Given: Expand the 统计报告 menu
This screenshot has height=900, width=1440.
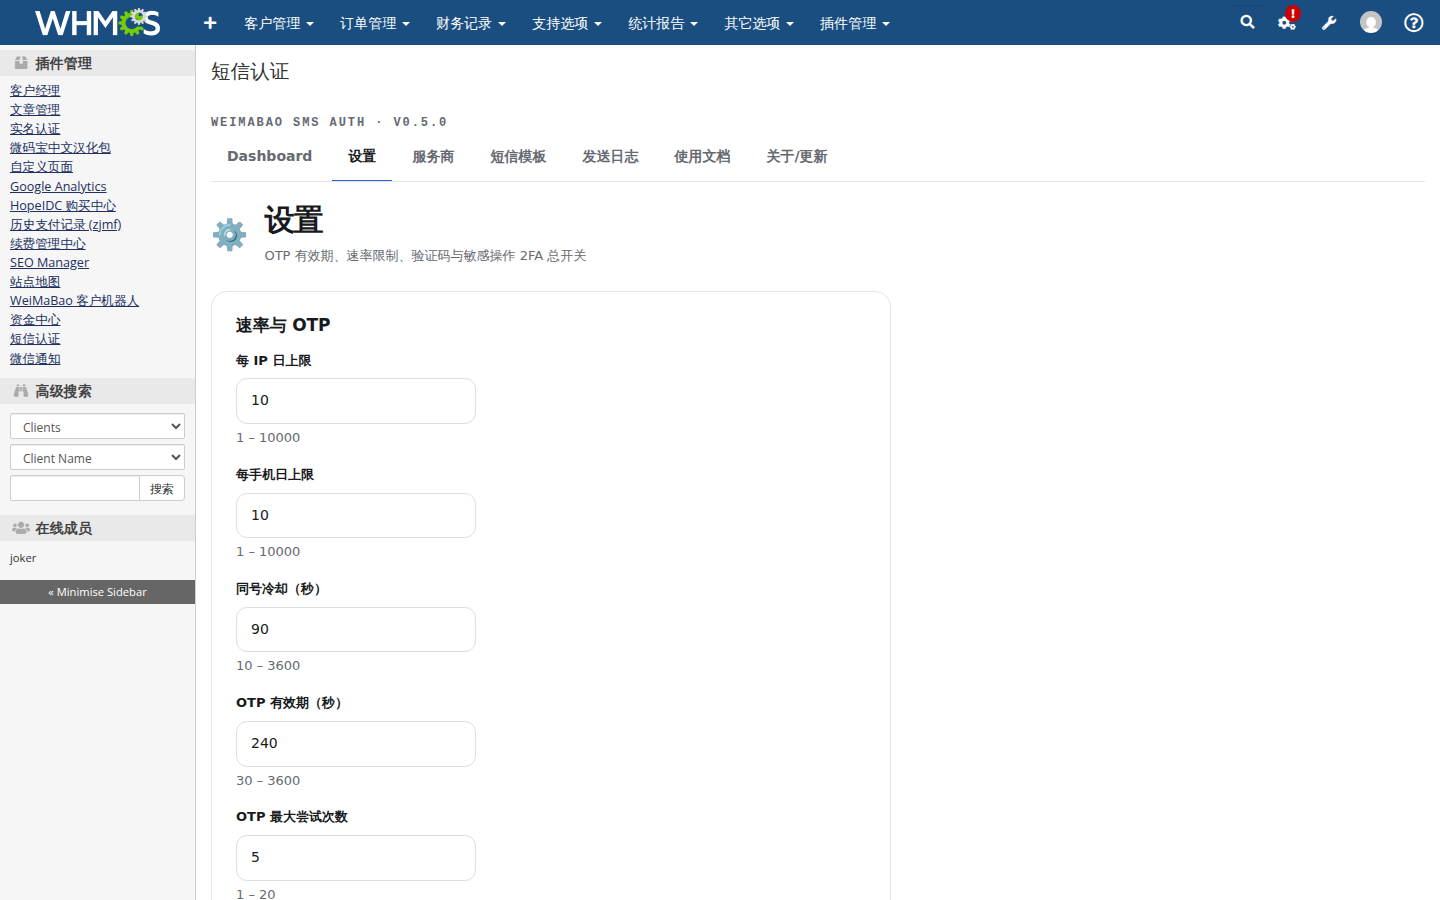Looking at the screenshot, I should (663, 23).
